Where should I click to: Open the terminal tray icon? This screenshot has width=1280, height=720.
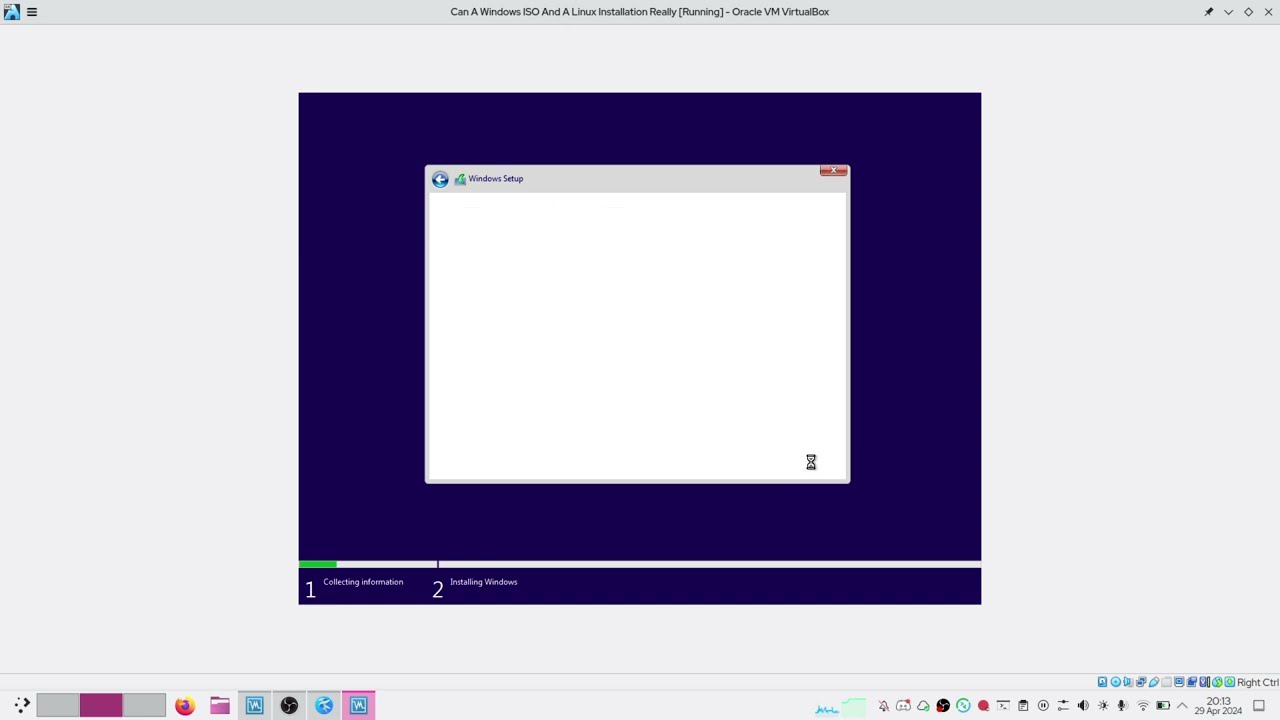coord(1003,706)
